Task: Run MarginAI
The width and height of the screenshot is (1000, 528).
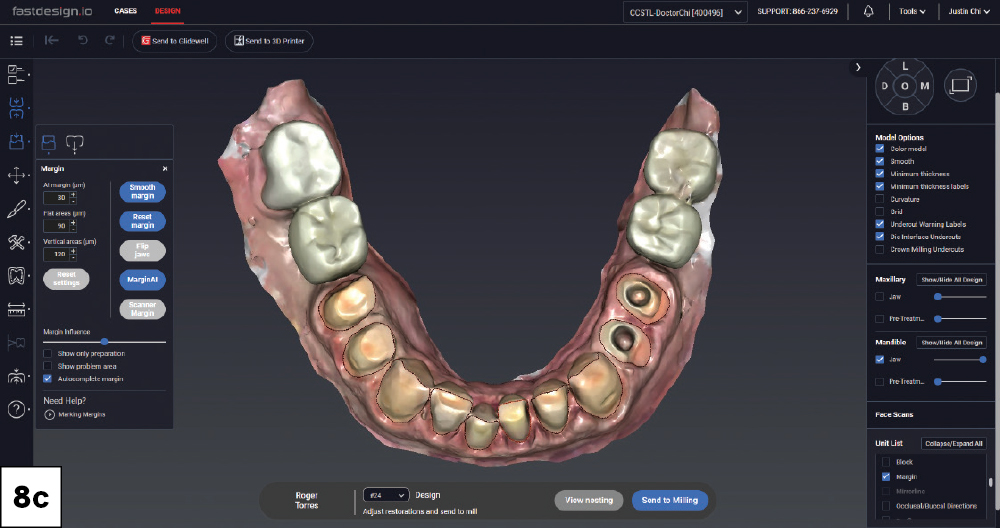Action: pos(142,279)
